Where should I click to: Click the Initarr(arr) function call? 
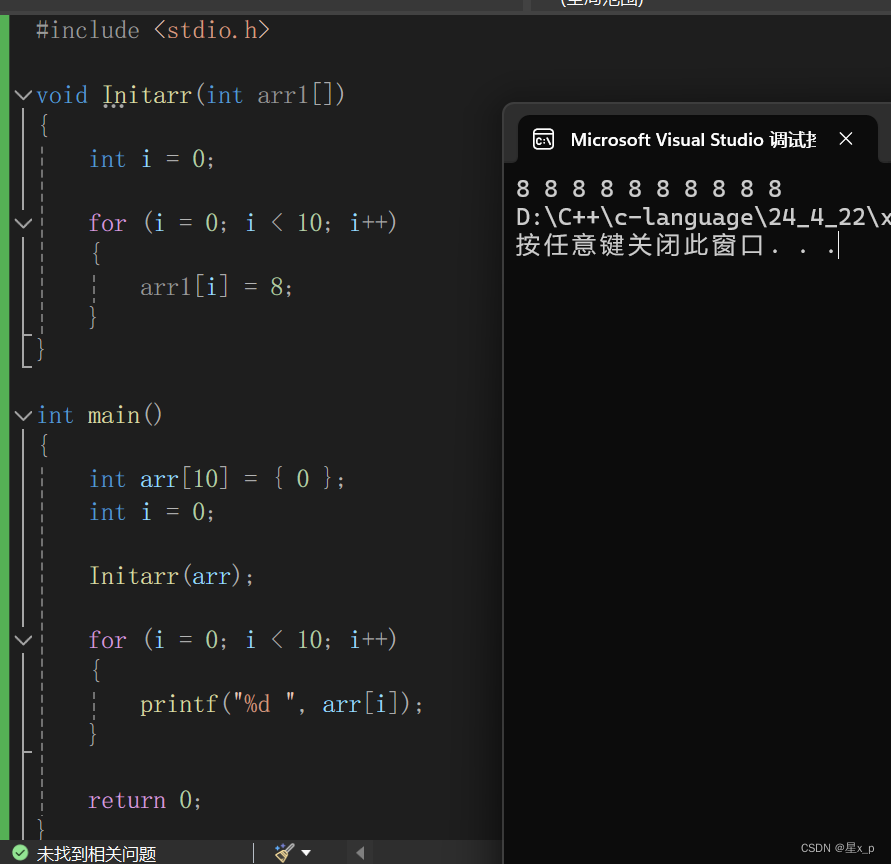(170, 575)
